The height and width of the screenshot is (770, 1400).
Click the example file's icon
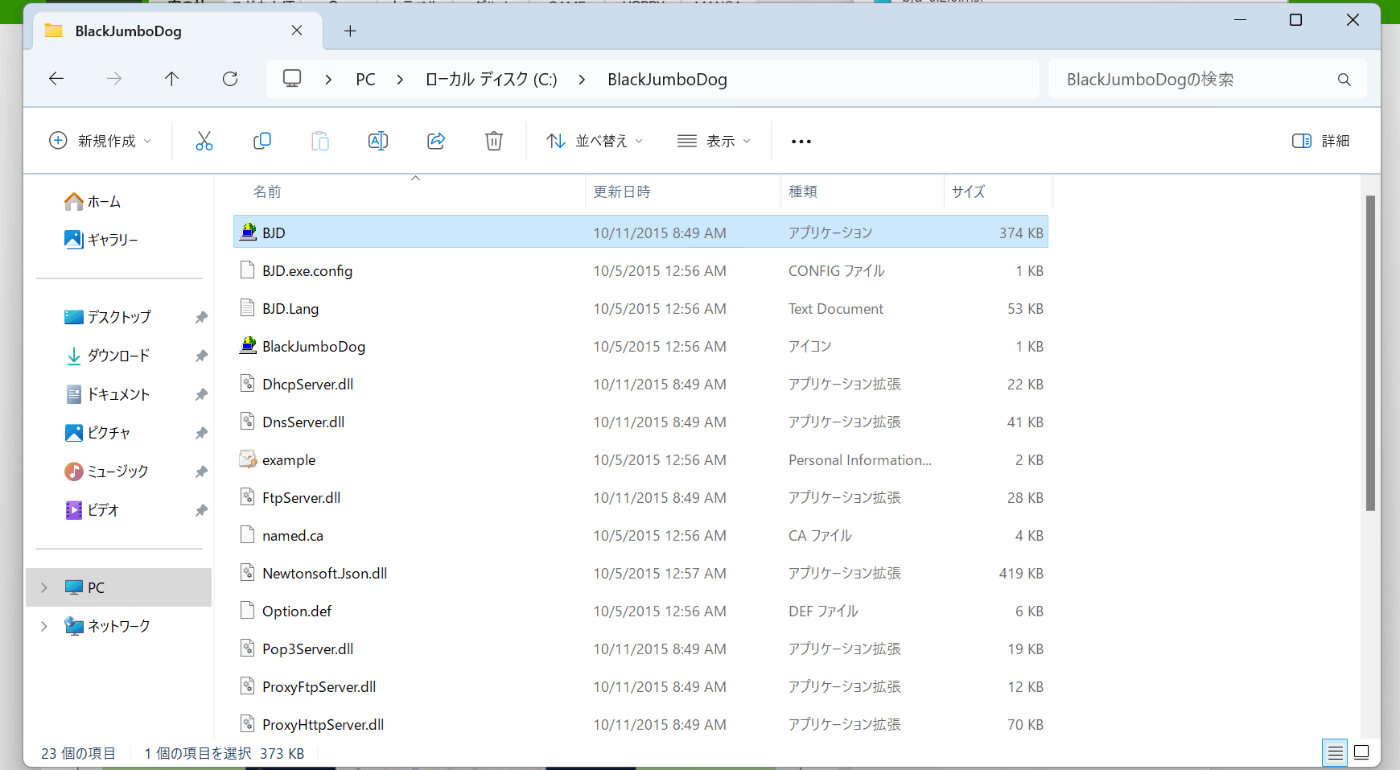248,460
